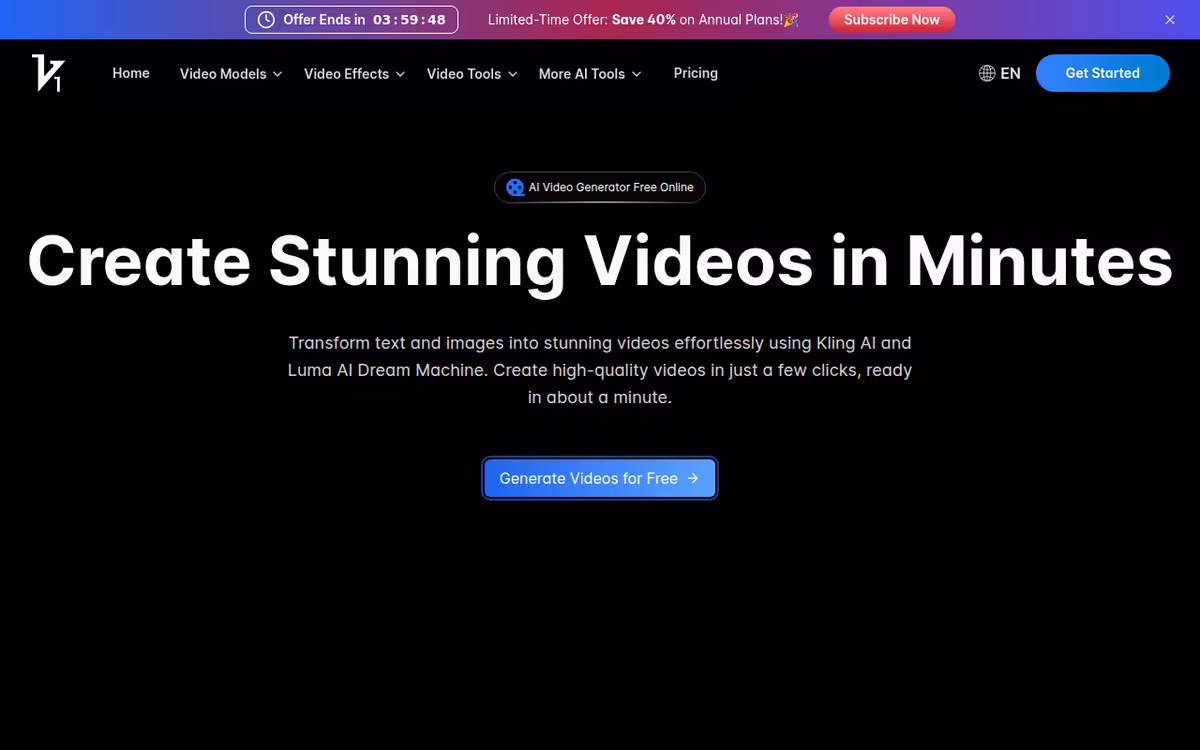Expand the Video Models dropdown chevron
1200x750 pixels.
277,74
